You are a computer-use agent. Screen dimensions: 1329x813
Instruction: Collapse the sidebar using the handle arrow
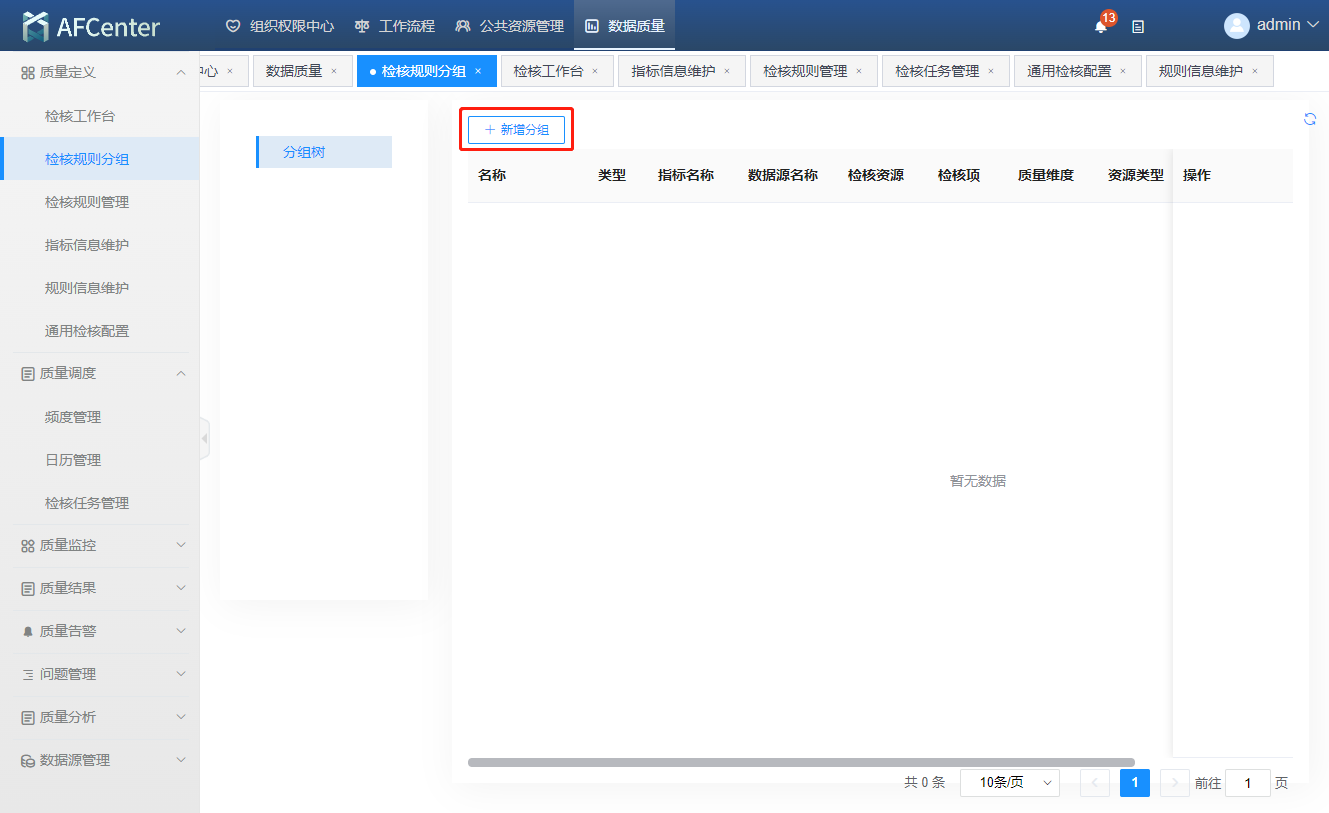pos(205,438)
